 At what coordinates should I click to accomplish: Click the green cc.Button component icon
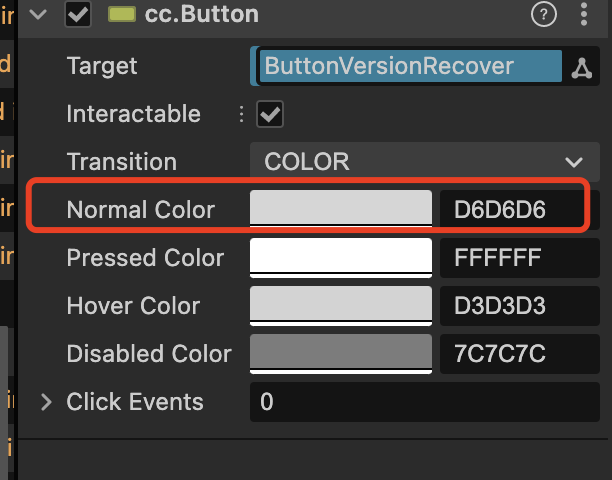coord(122,14)
